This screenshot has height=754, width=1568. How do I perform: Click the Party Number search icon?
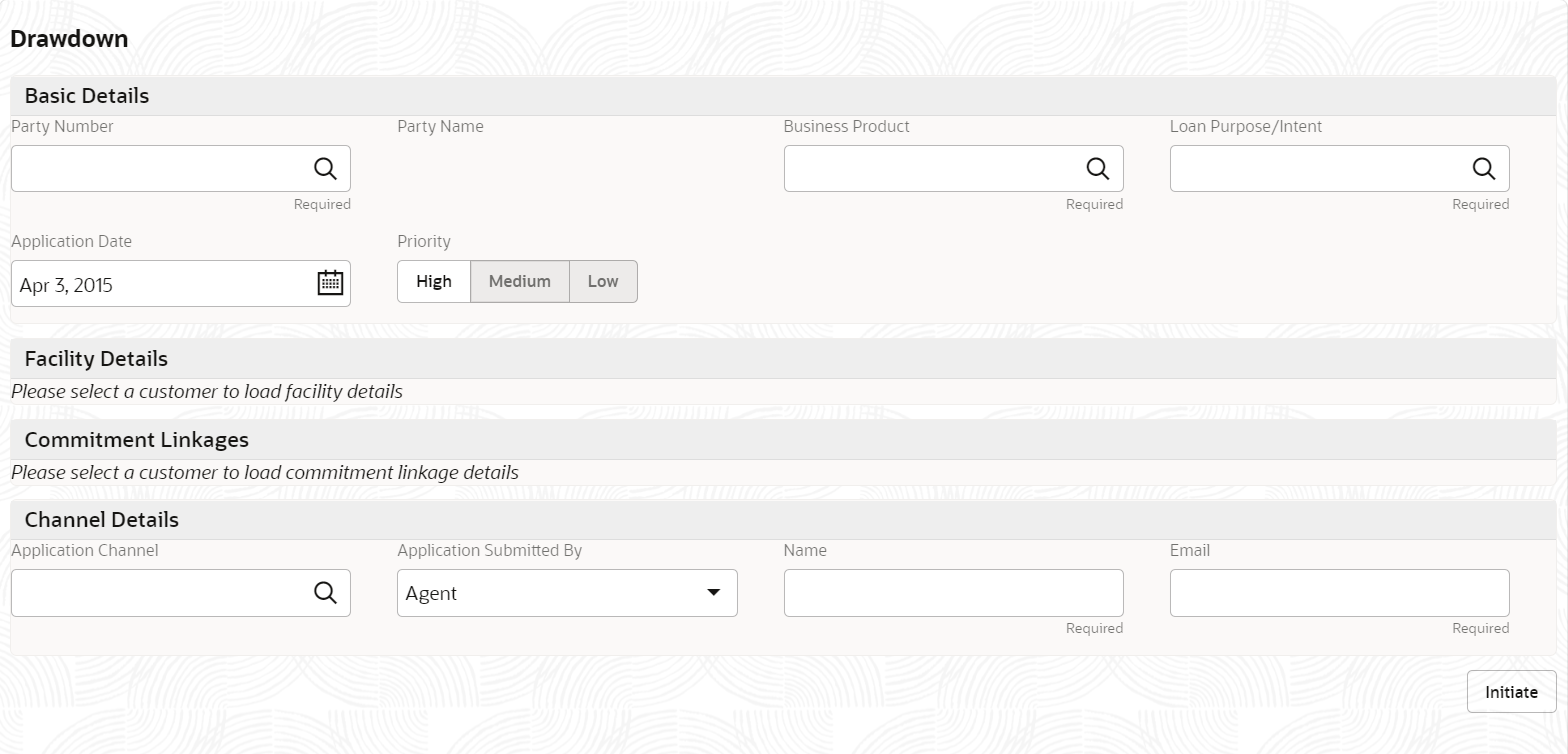[x=325, y=169]
